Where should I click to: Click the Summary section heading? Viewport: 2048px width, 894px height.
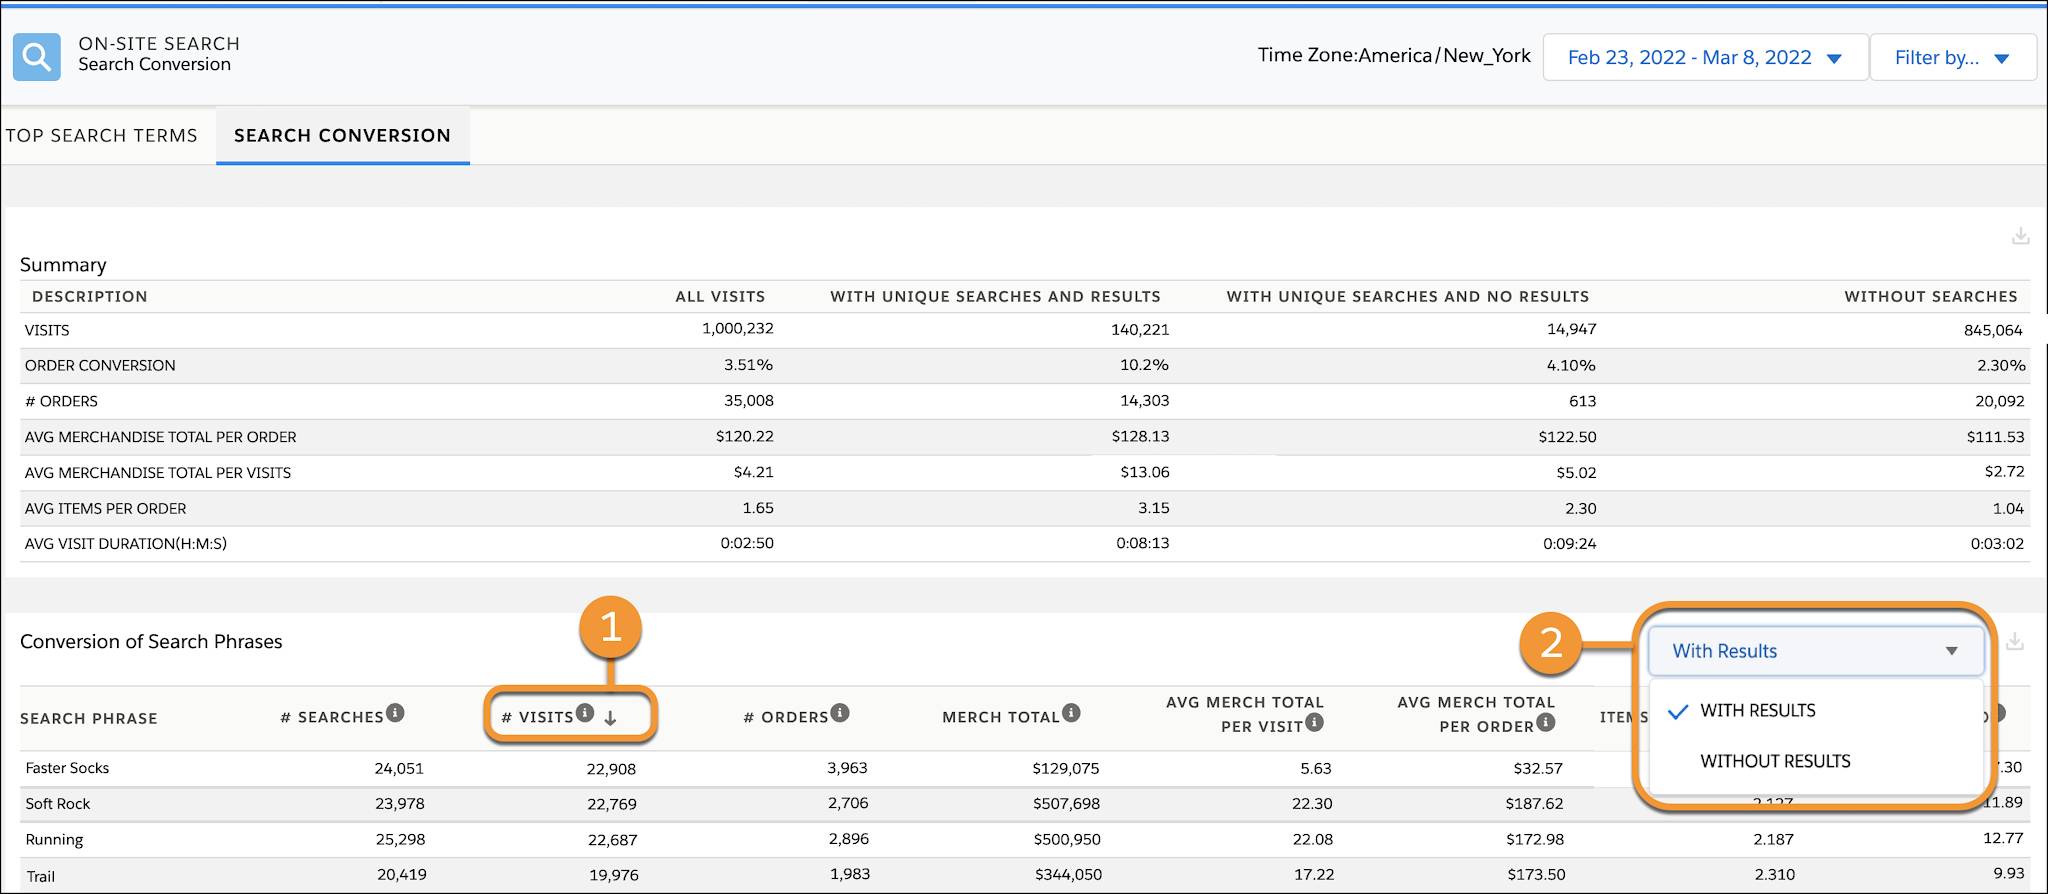pos(63,265)
